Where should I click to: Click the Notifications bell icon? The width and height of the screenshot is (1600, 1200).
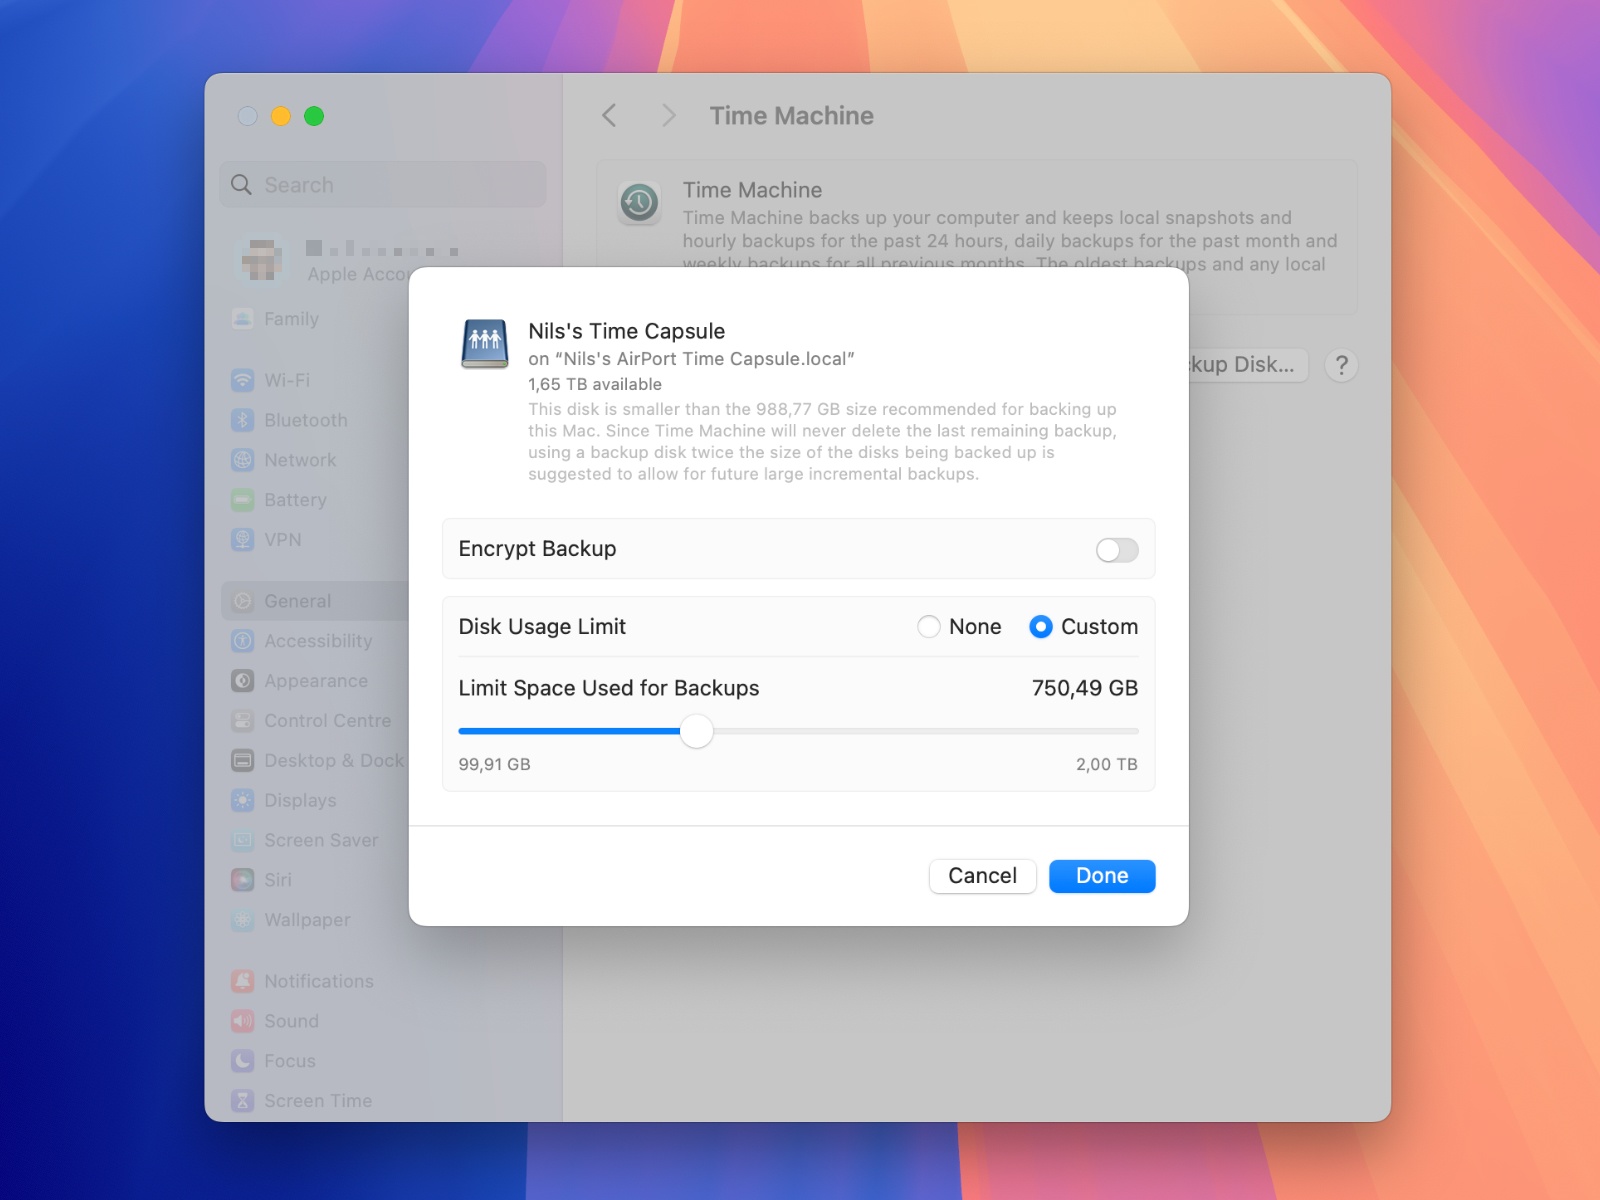(x=243, y=982)
